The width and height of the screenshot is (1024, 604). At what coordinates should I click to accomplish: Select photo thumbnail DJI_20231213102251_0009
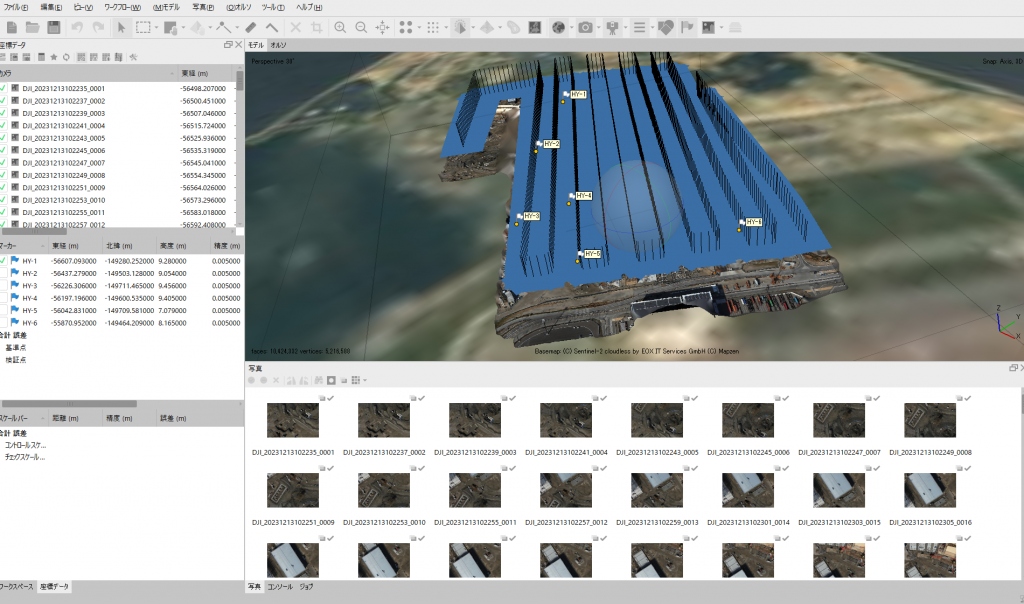(294, 489)
